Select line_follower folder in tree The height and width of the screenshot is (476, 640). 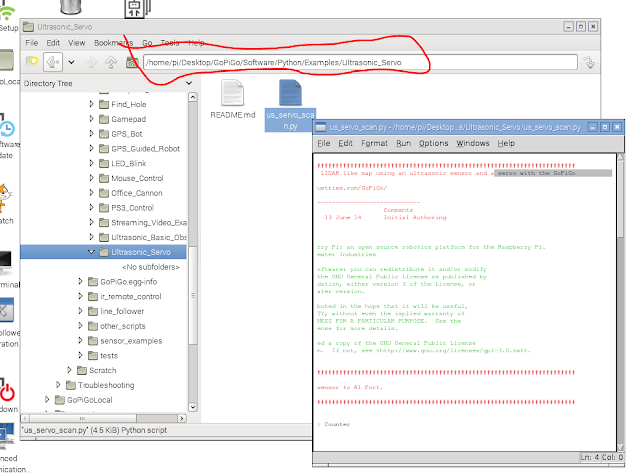coord(122,311)
